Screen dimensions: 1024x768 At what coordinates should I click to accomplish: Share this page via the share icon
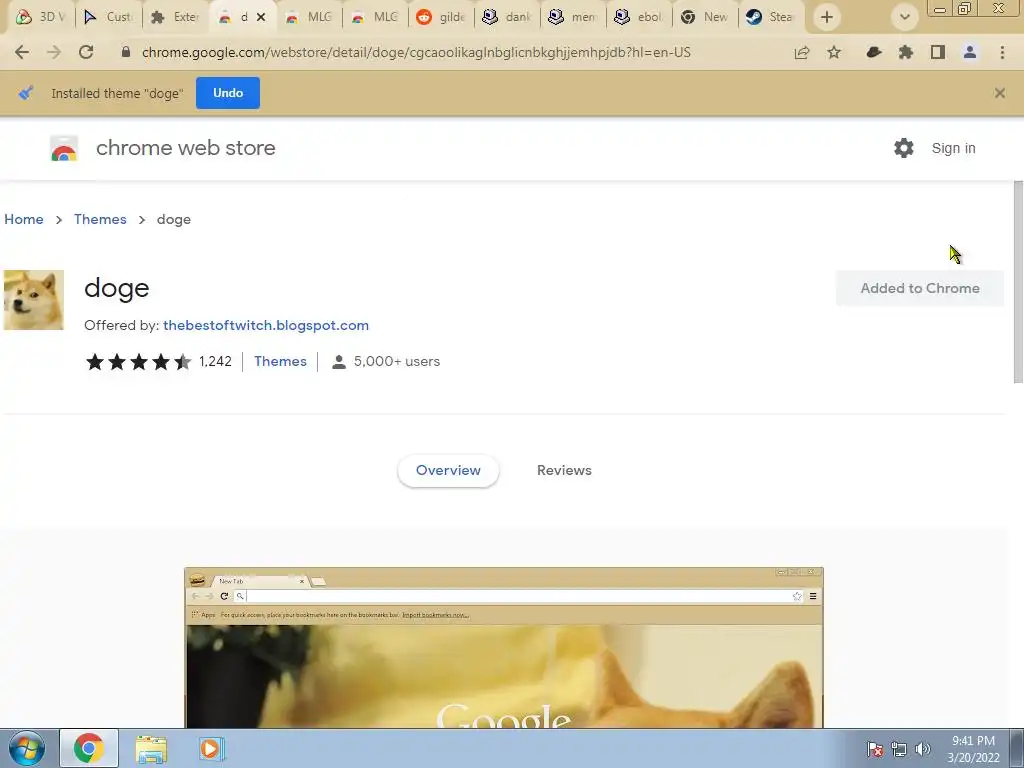pos(802,53)
